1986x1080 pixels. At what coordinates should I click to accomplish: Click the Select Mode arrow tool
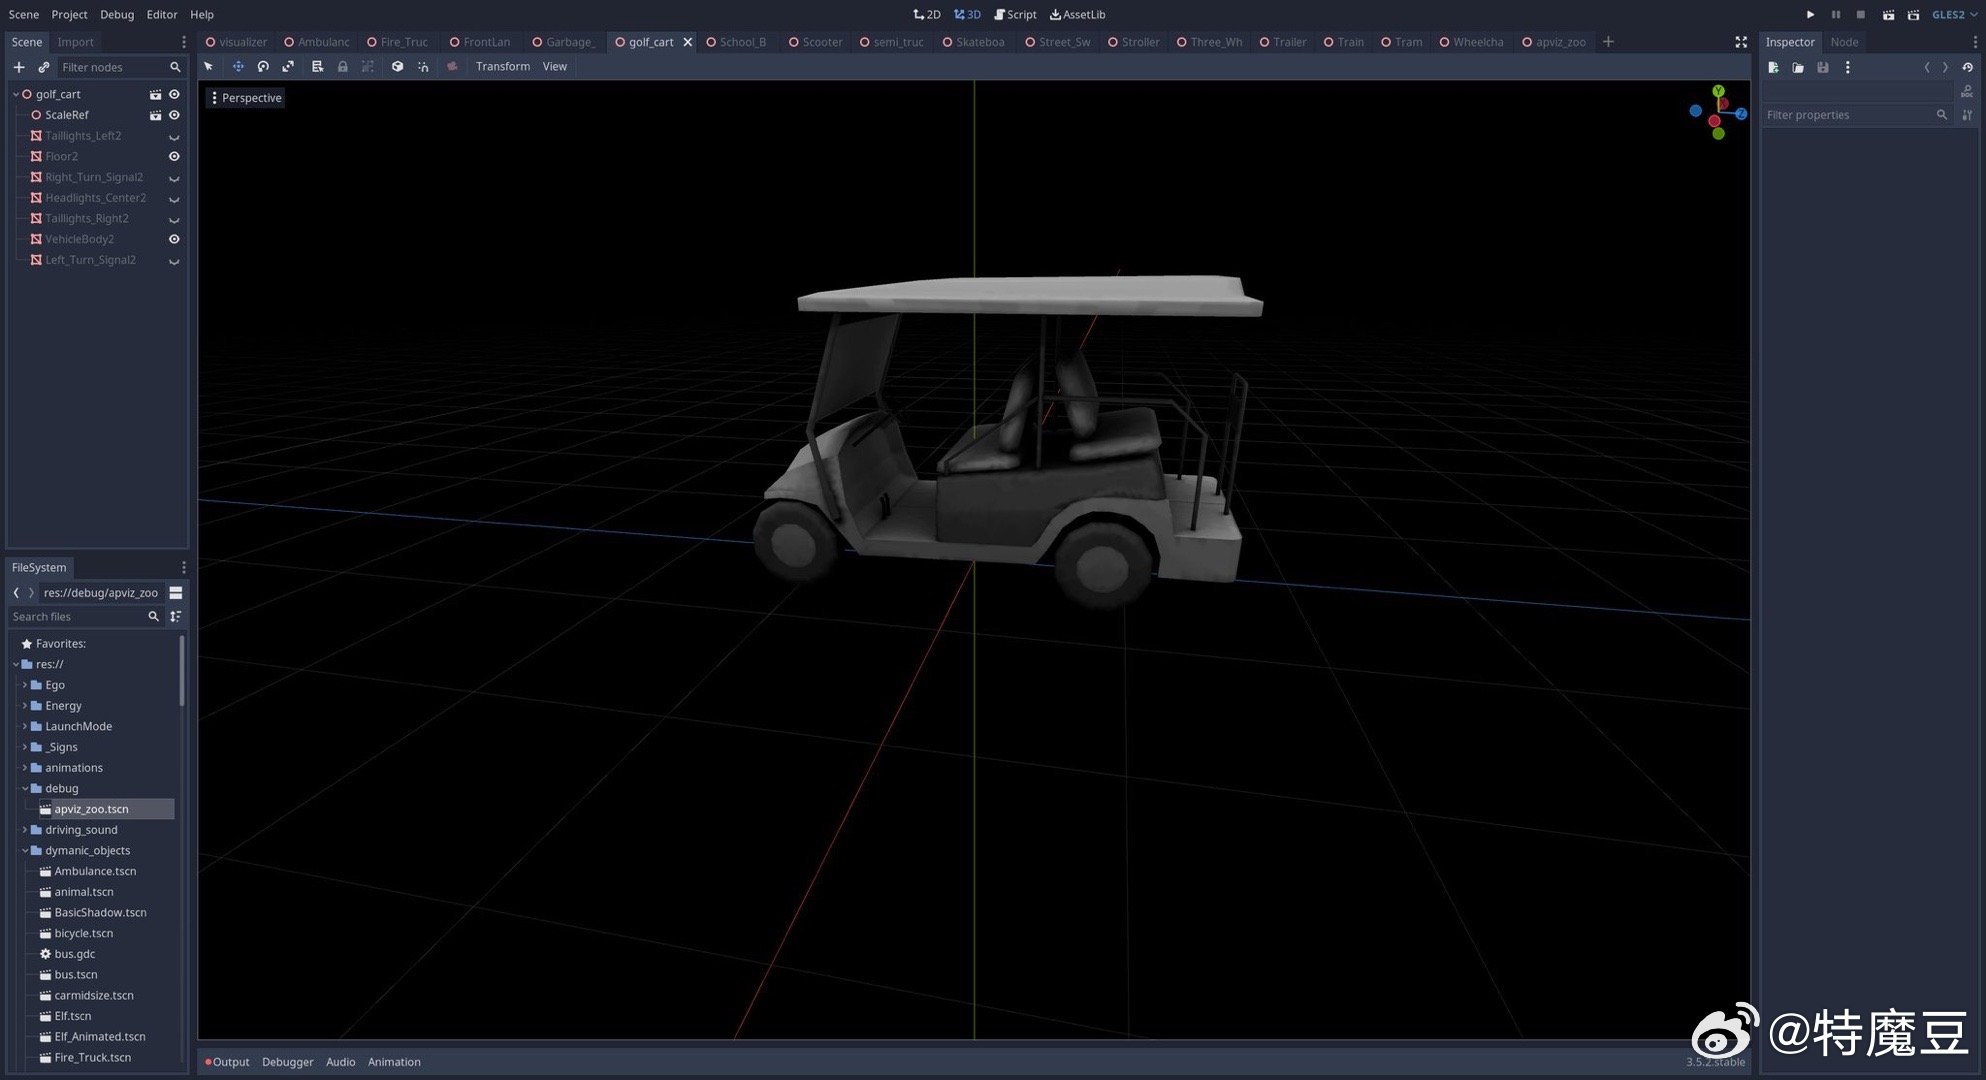(x=209, y=67)
